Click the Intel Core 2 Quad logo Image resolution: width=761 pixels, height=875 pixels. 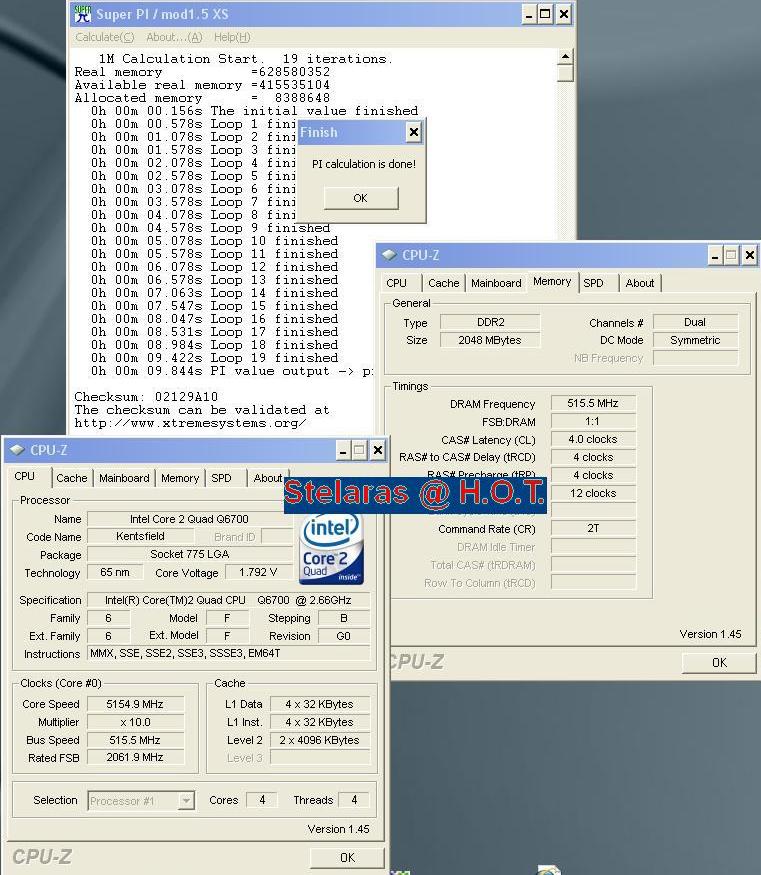coord(331,549)
